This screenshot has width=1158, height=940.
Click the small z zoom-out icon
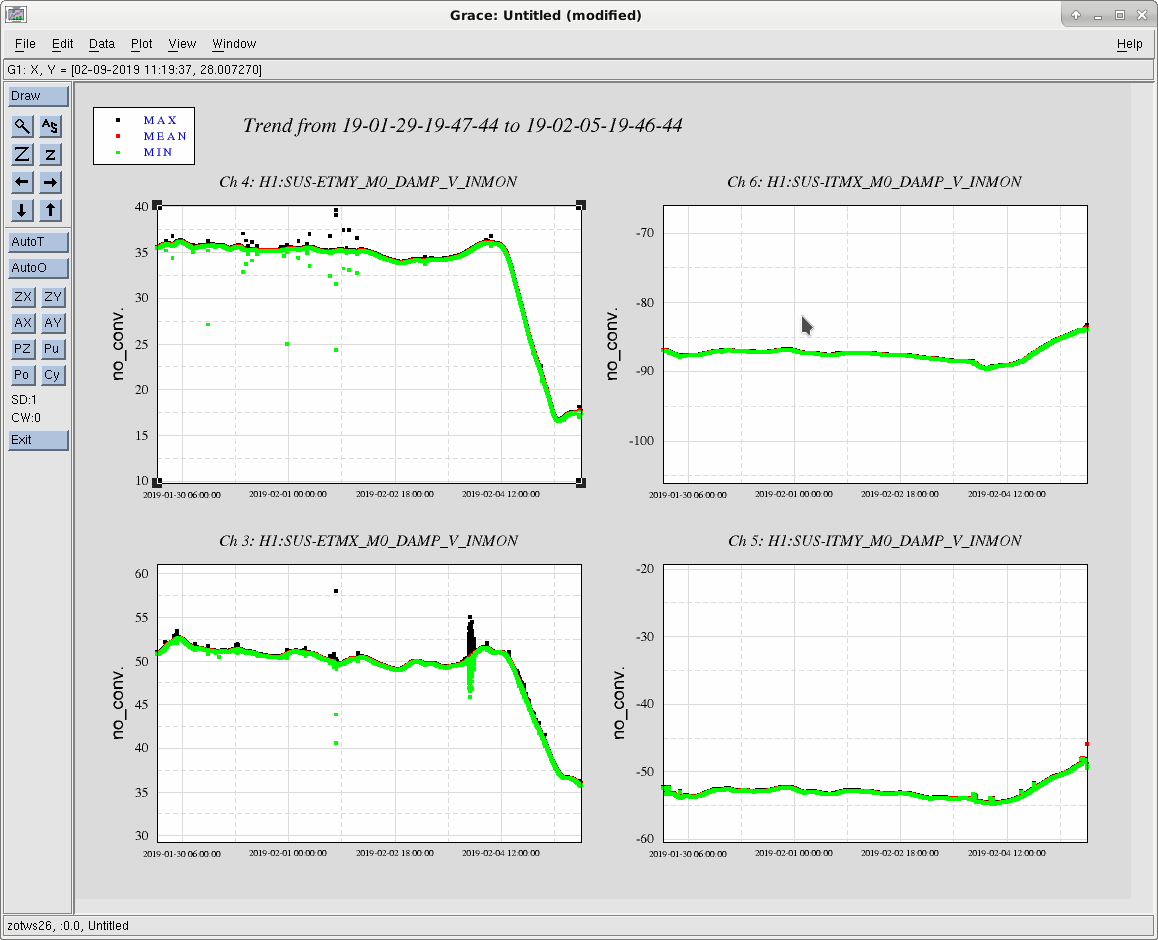tap(50, 154)
